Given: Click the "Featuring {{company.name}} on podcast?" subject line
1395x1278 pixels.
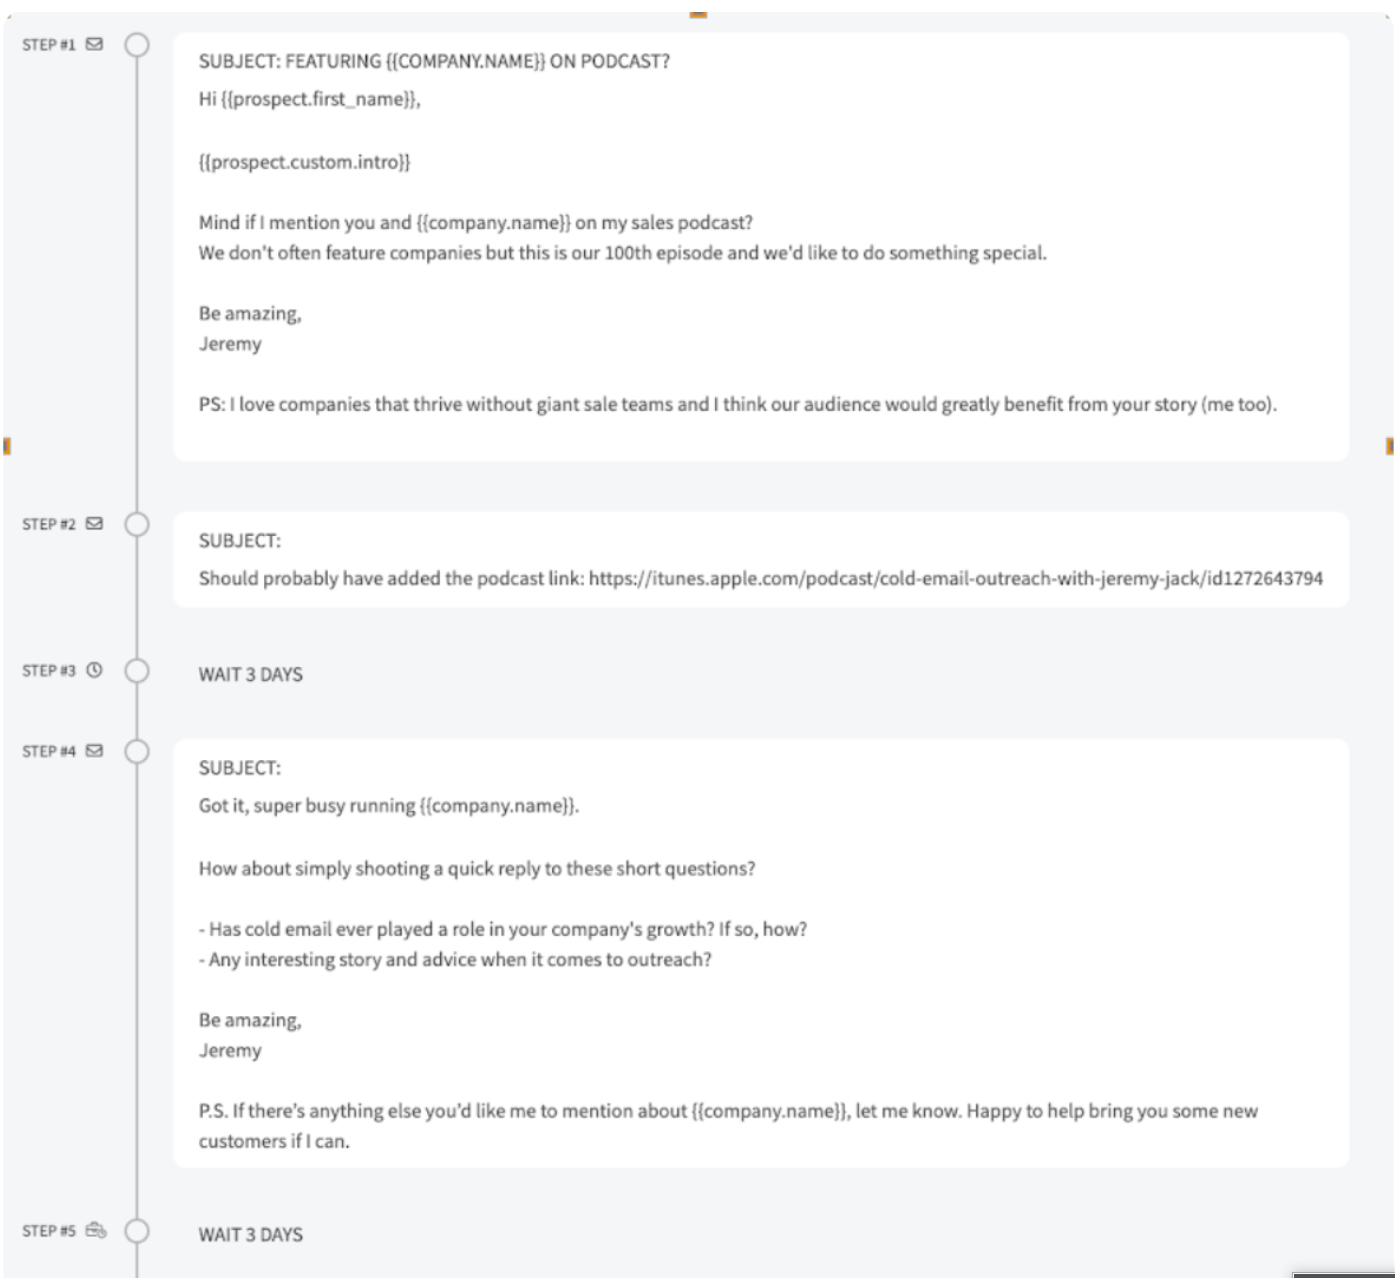Looking at the screenshot, I should (434, 62).
